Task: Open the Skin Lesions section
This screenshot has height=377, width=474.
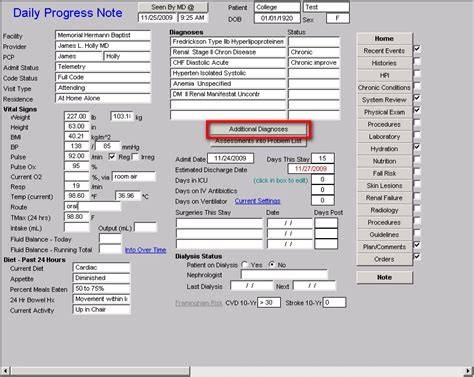Action: (x=384, y=186)
